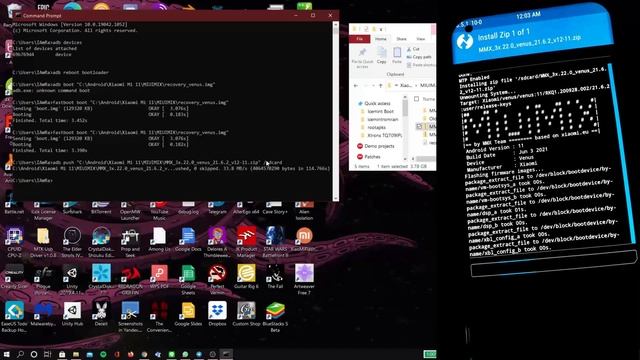Open the Windows Start menu
This screenshot has width=640, height=360.
[x=6, y=354]
